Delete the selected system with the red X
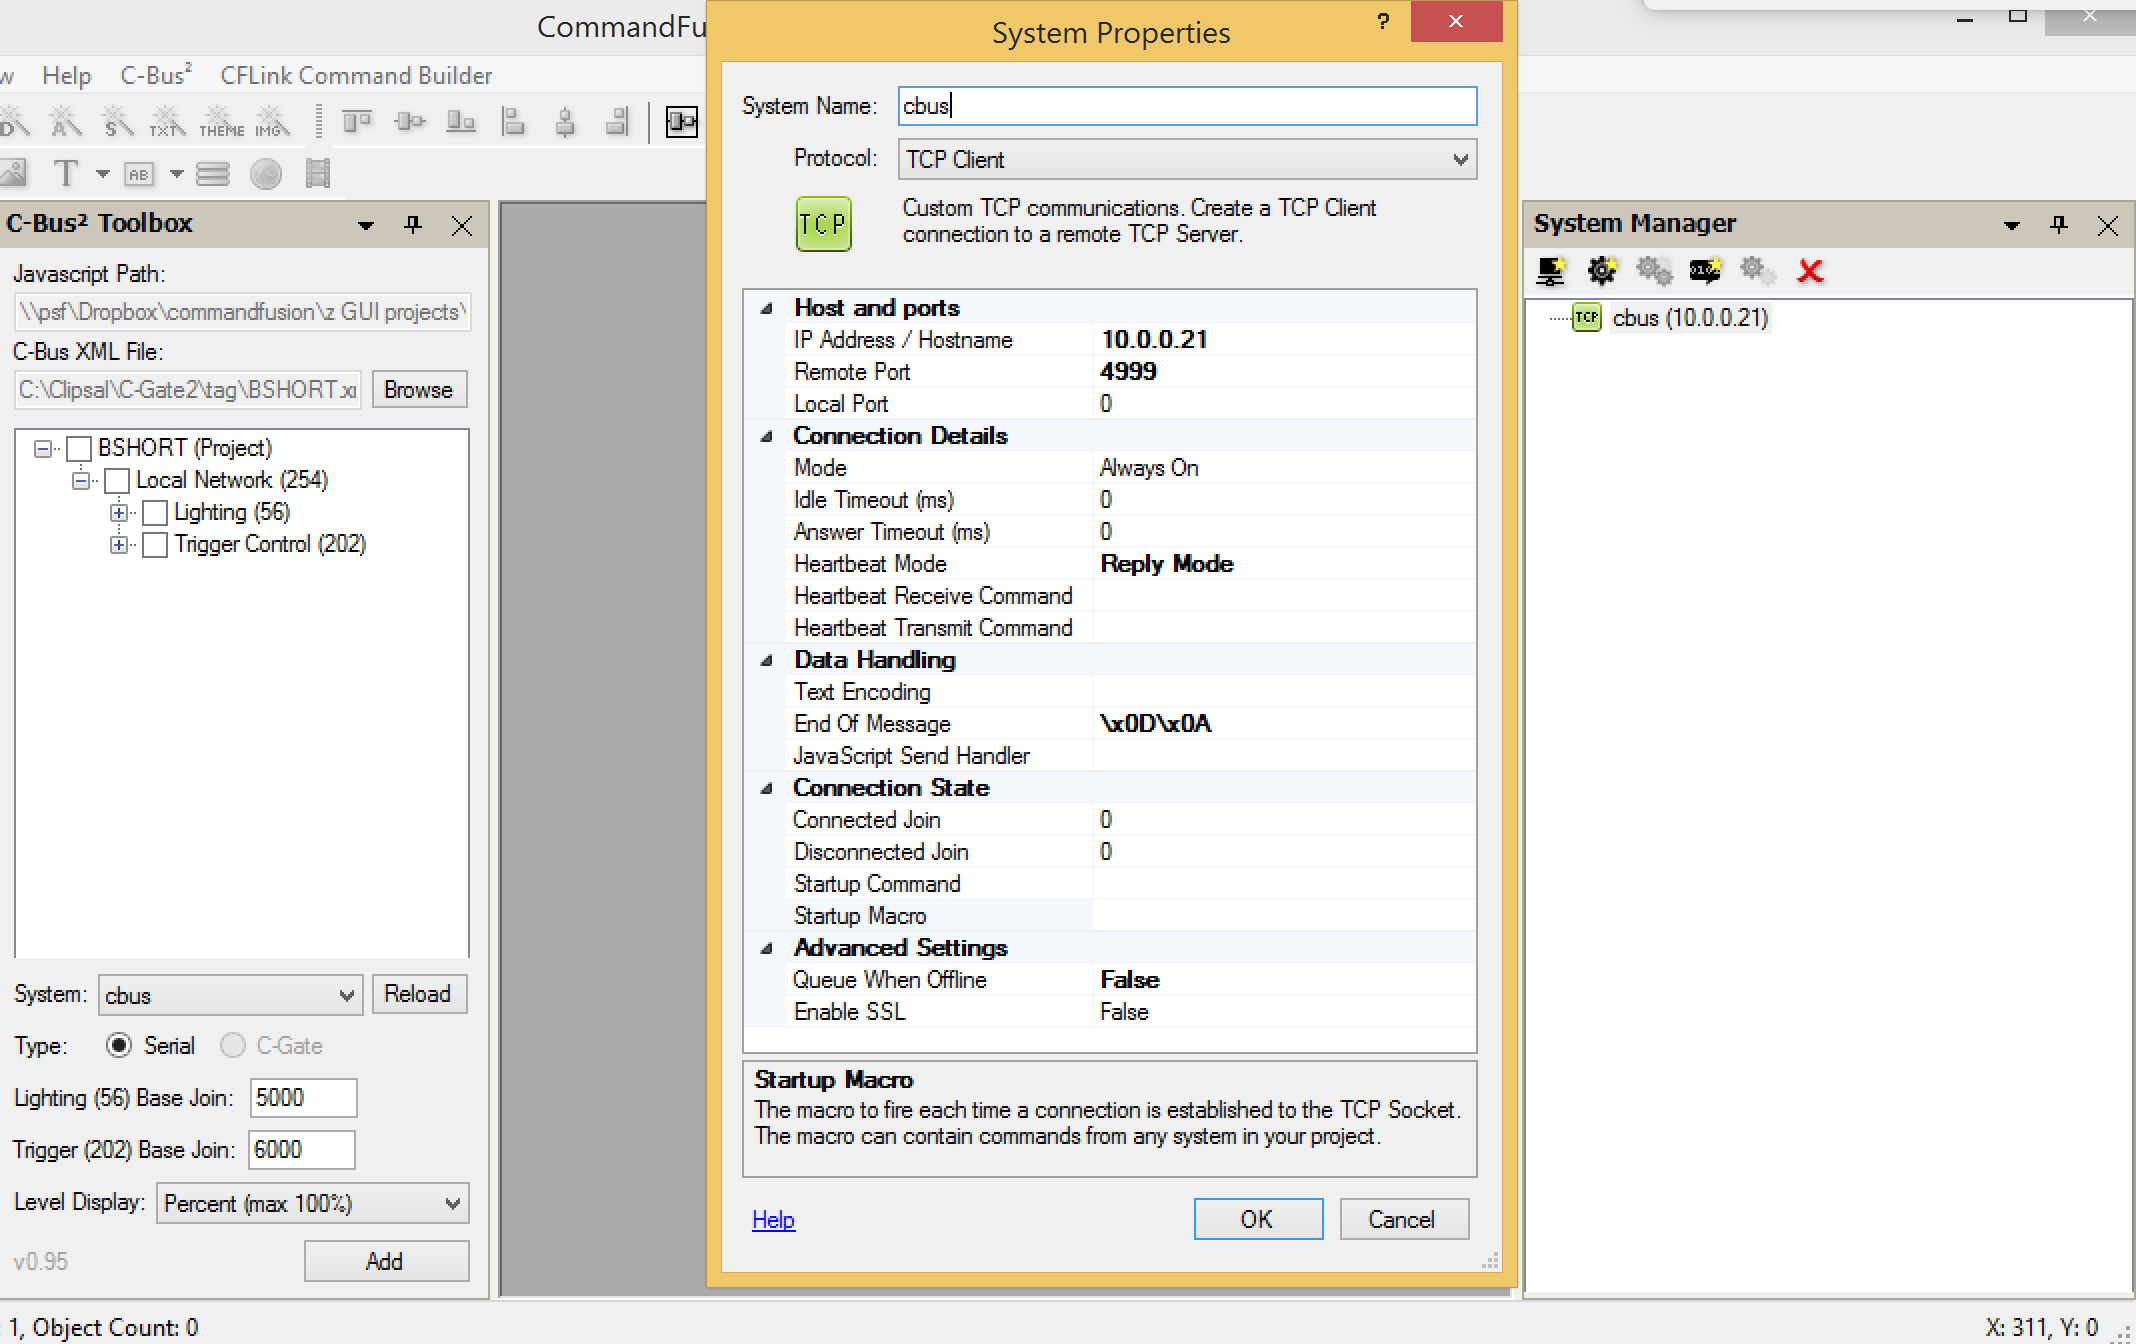The image size is (2136, 1344). coord(1809,270)
